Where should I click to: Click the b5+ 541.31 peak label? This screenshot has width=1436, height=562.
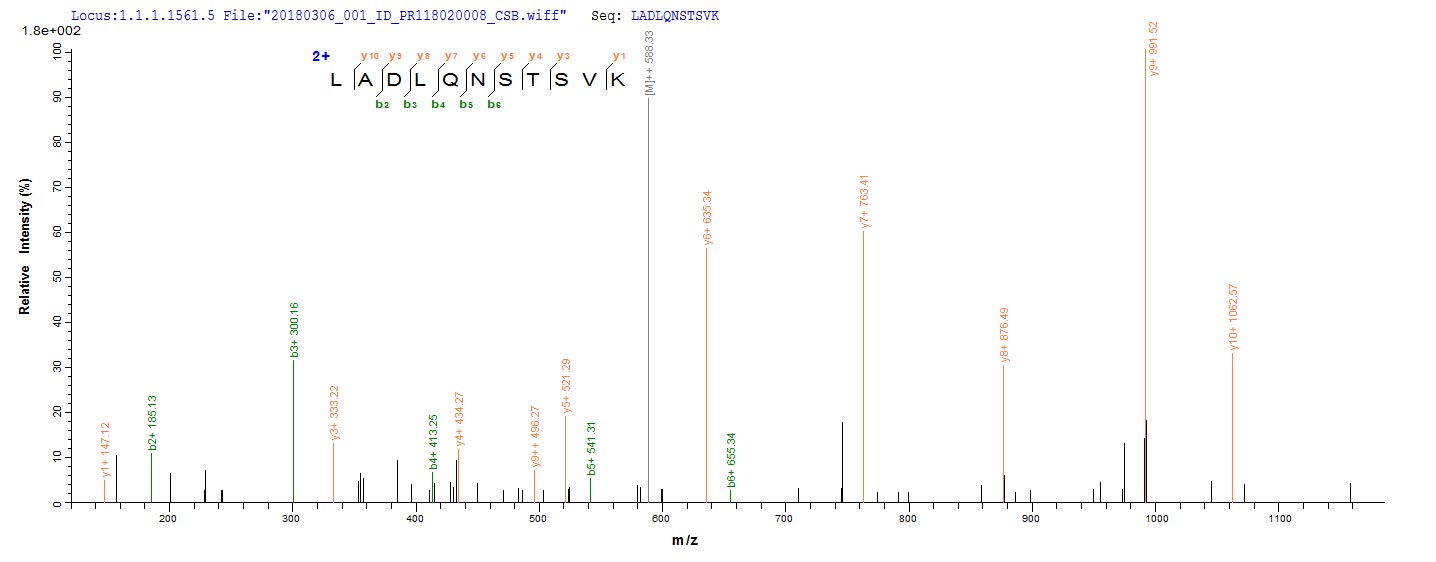click(x=590, y=448)
